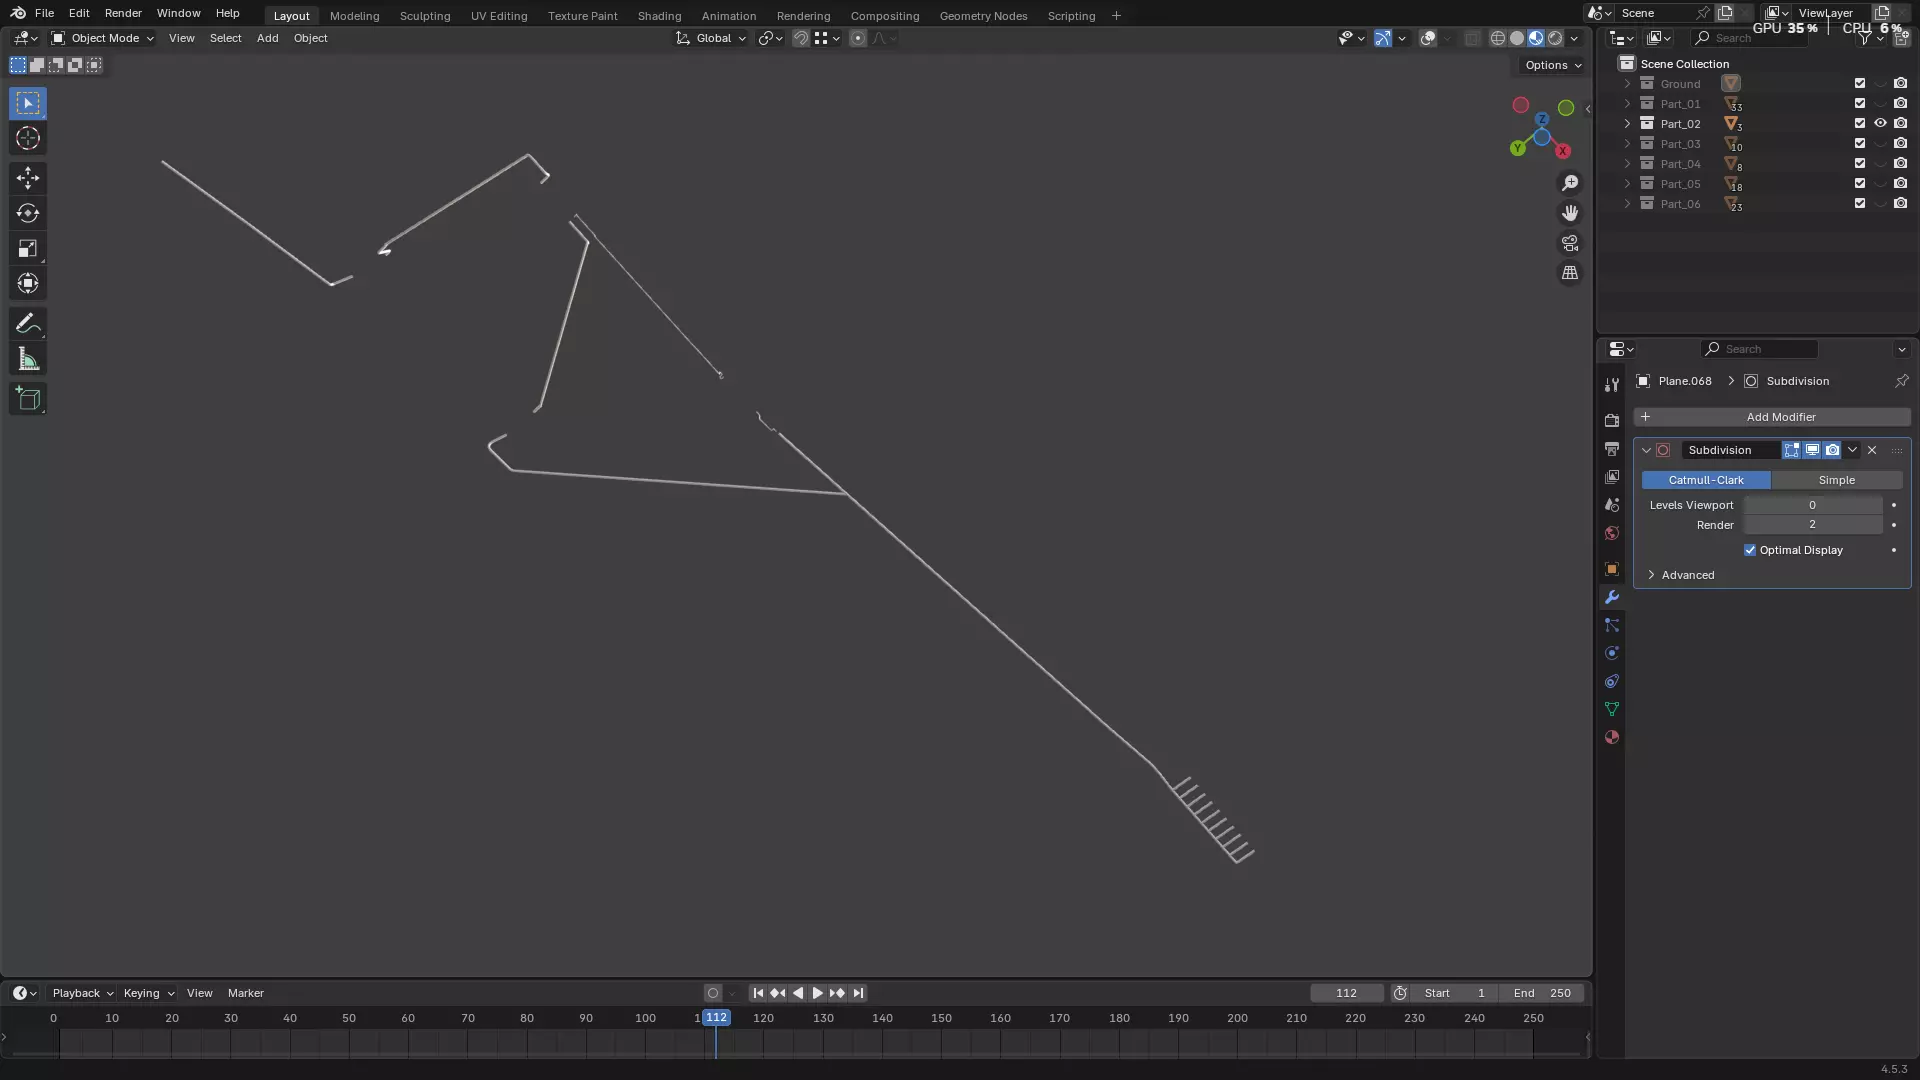Viewport: 1920px width, 1080px height.
Task: Click the camera view icon
Action: 1570,243
